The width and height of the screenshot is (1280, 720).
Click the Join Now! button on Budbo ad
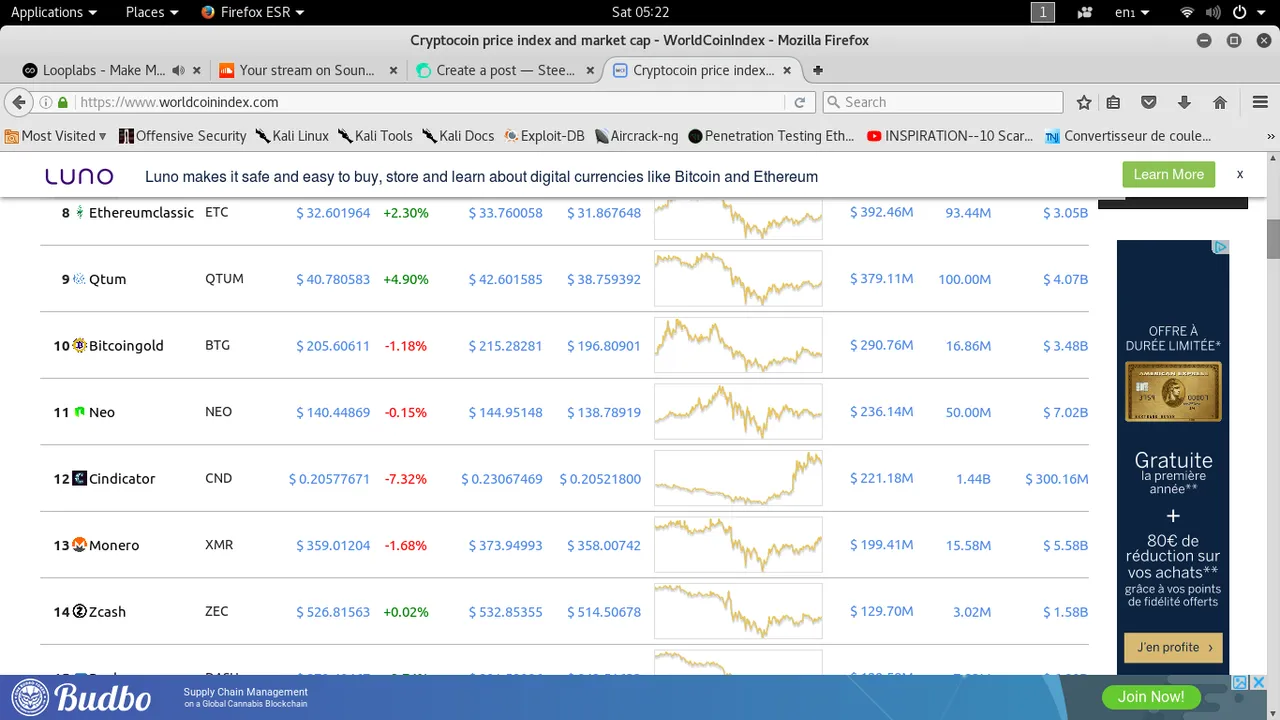(1150, 697)
